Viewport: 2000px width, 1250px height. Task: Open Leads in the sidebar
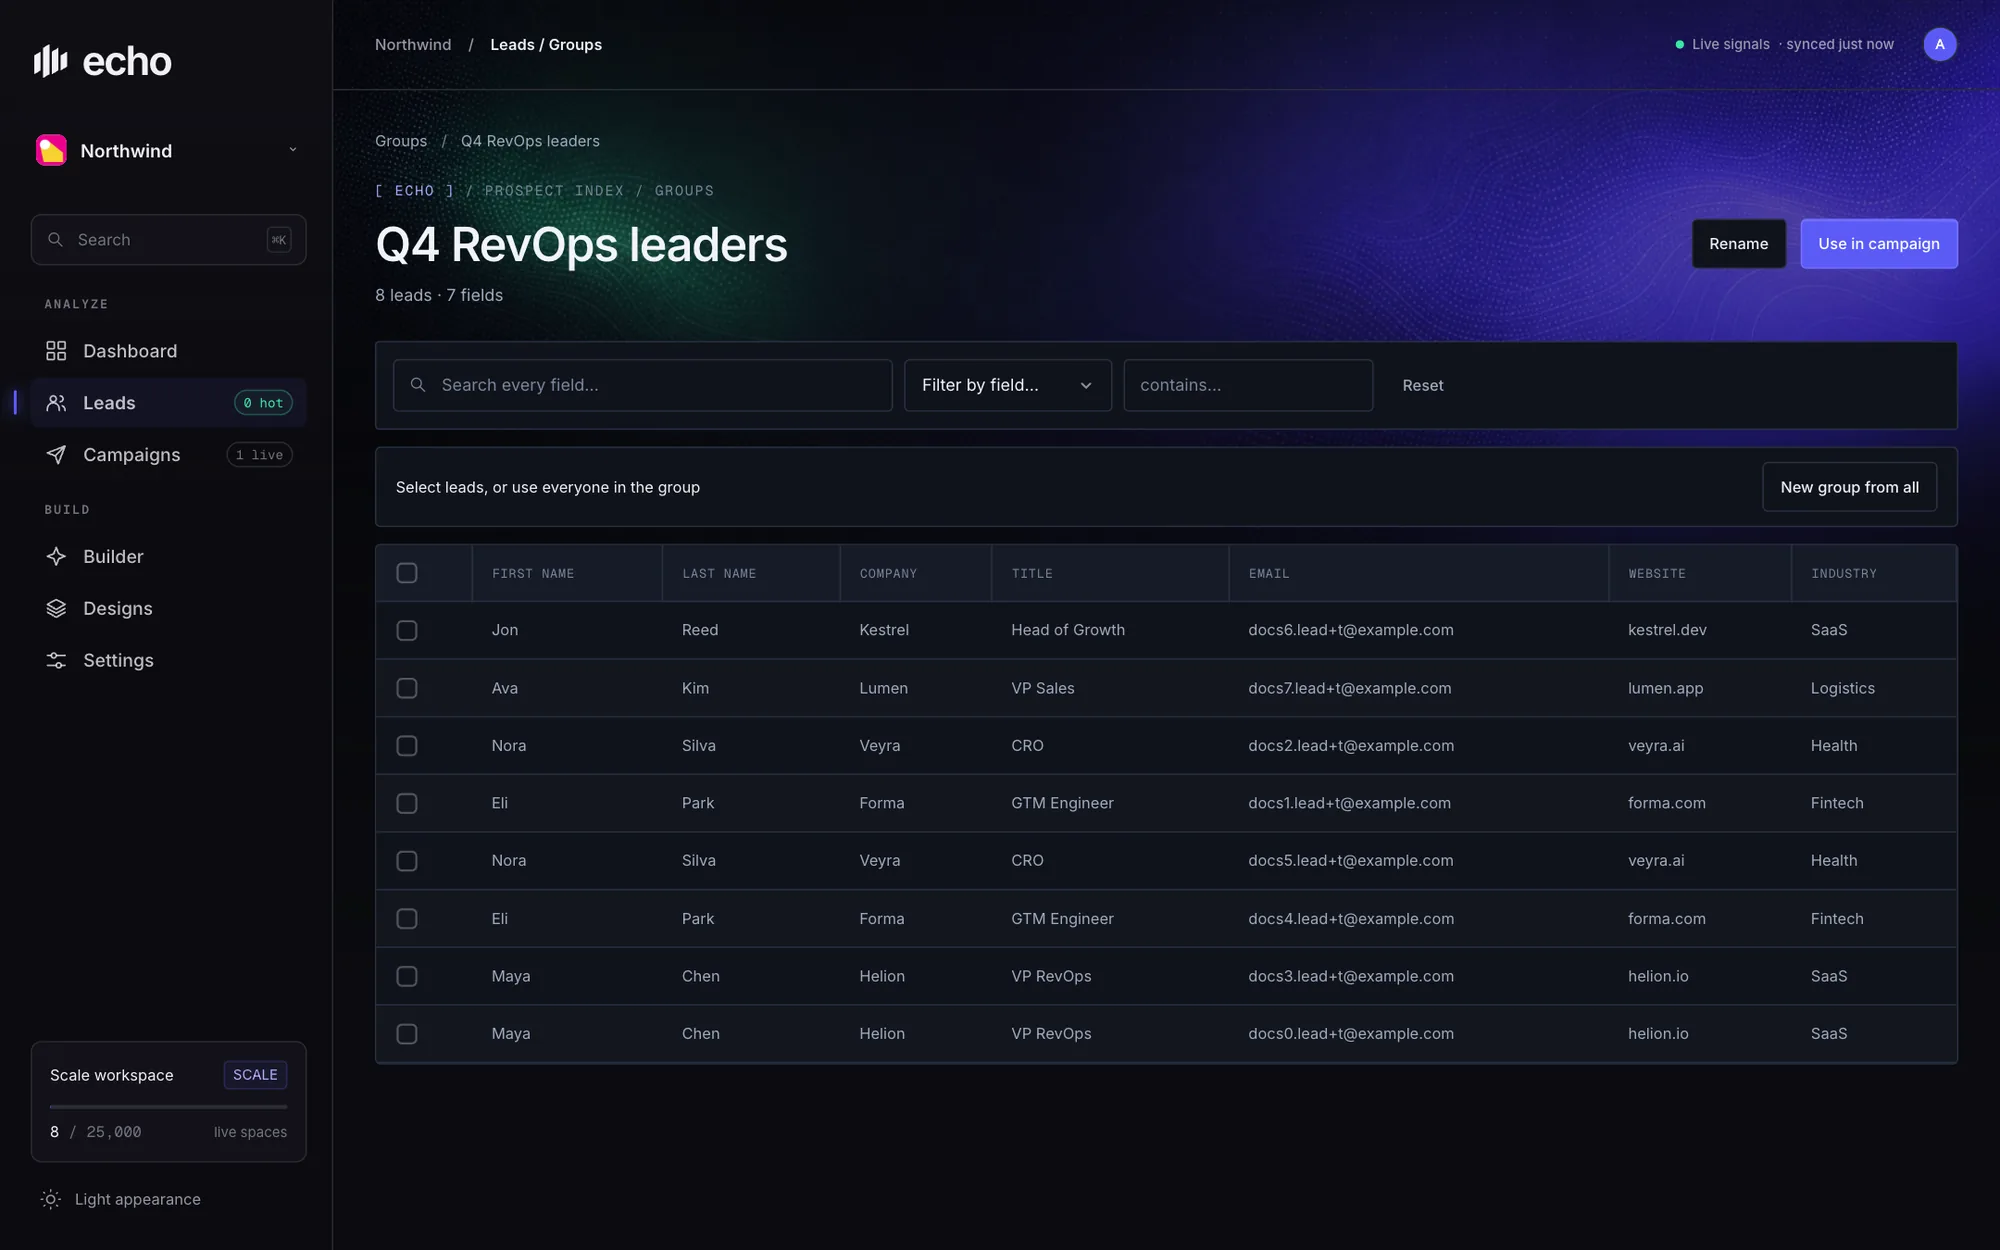click(x=168, y=403)
